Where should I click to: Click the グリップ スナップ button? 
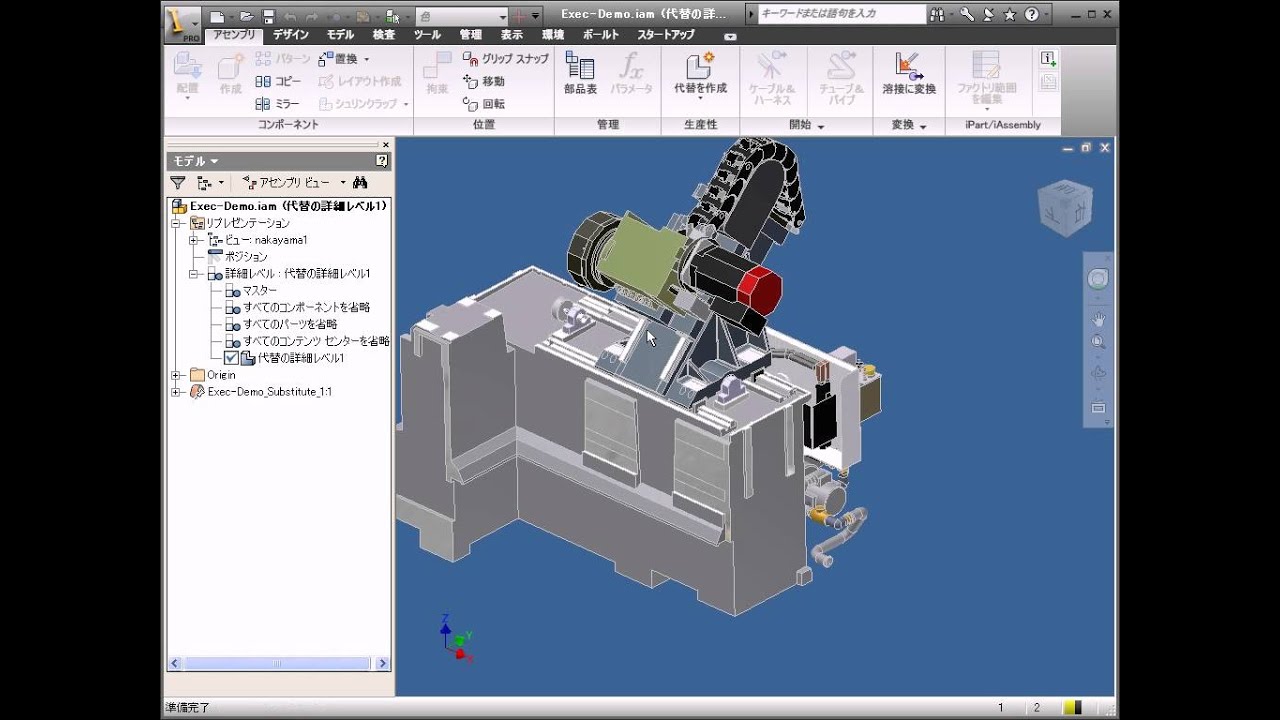[506, 59]
